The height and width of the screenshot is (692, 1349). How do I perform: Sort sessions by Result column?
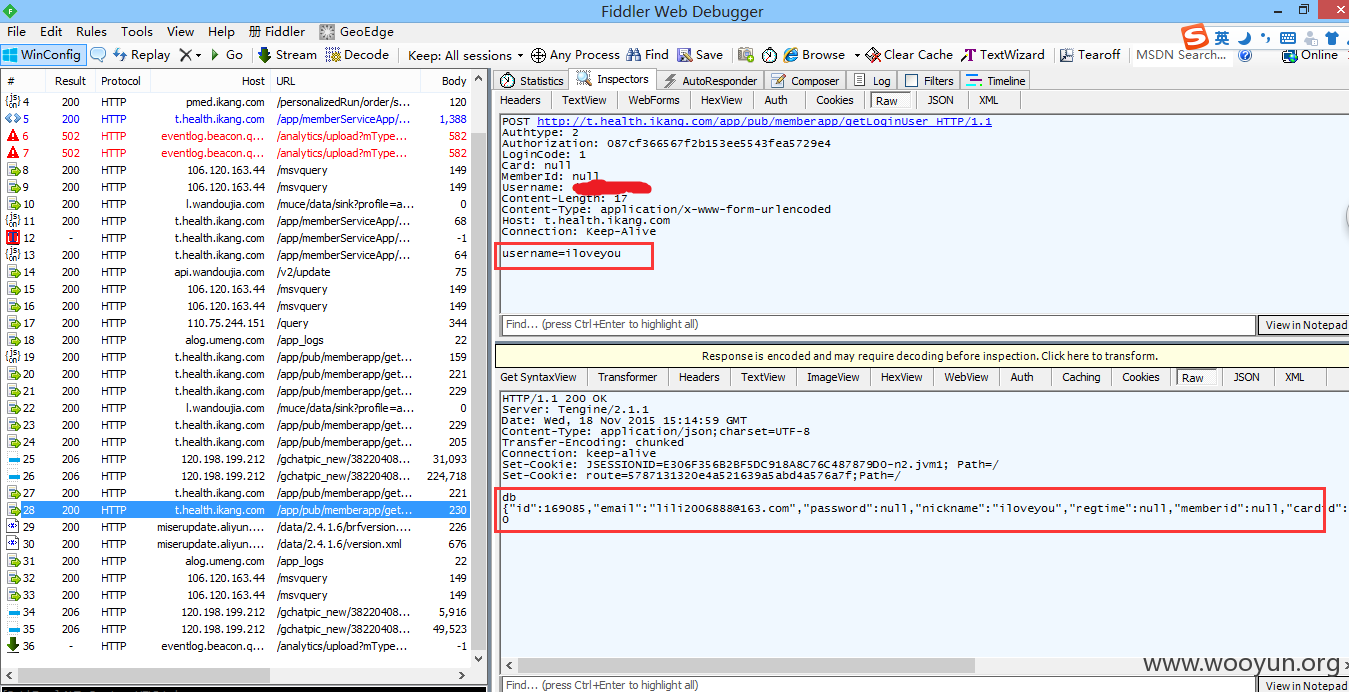pos(70,81)
